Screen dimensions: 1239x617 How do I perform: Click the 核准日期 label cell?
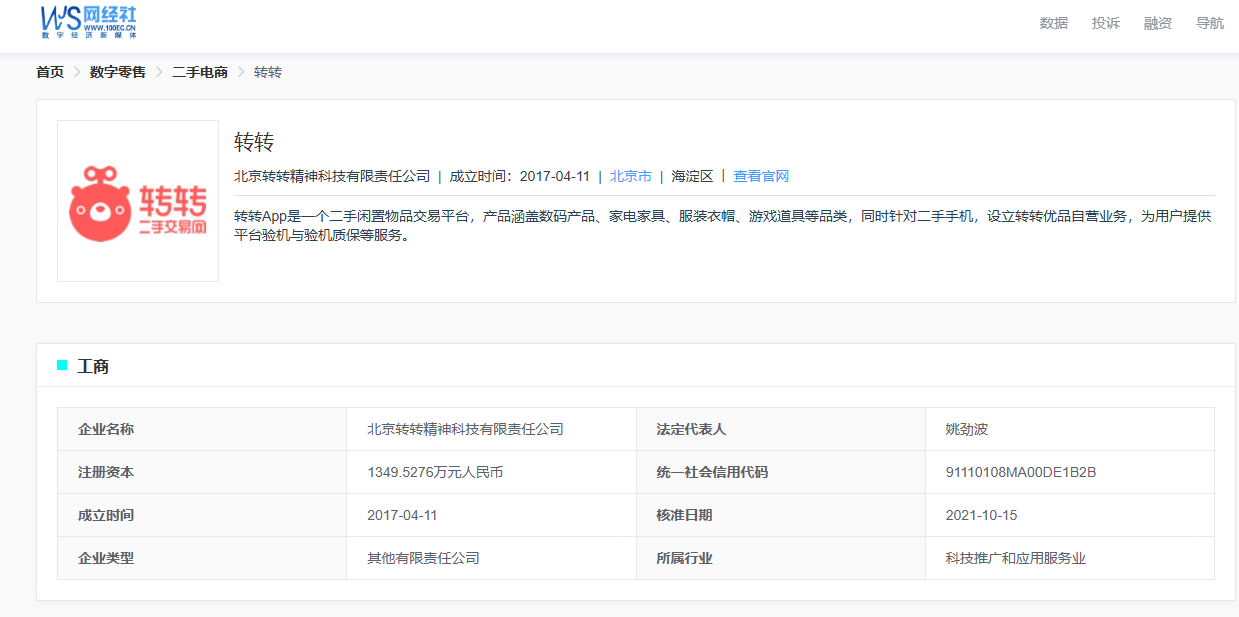pos(781,515)
